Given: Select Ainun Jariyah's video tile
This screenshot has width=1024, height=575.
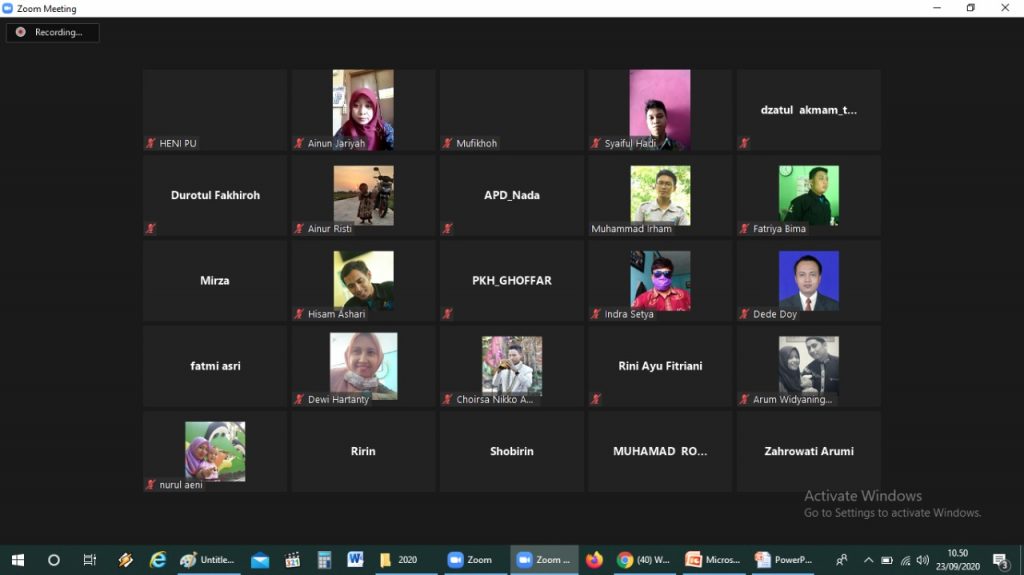Looking at the screenshot, I should pyautogui.click(x=363, y=109).
